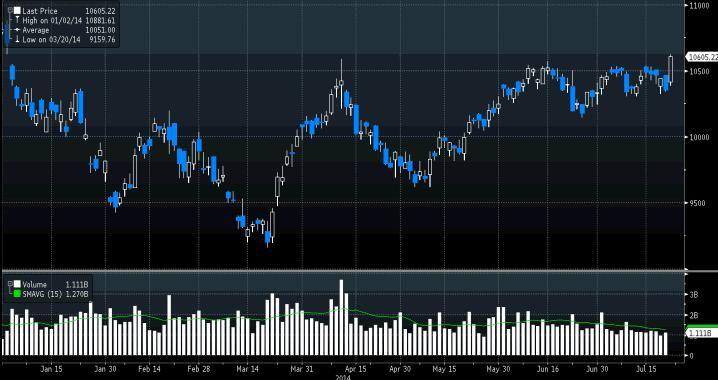Click the 10000 price axis label
718x380 pixels.
699,136
